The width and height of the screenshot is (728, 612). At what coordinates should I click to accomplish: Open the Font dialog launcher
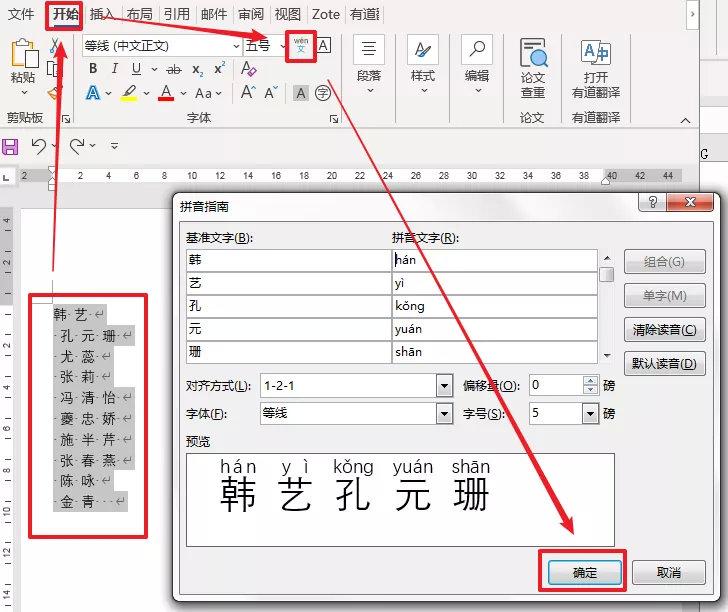click(x=333, y=119)
